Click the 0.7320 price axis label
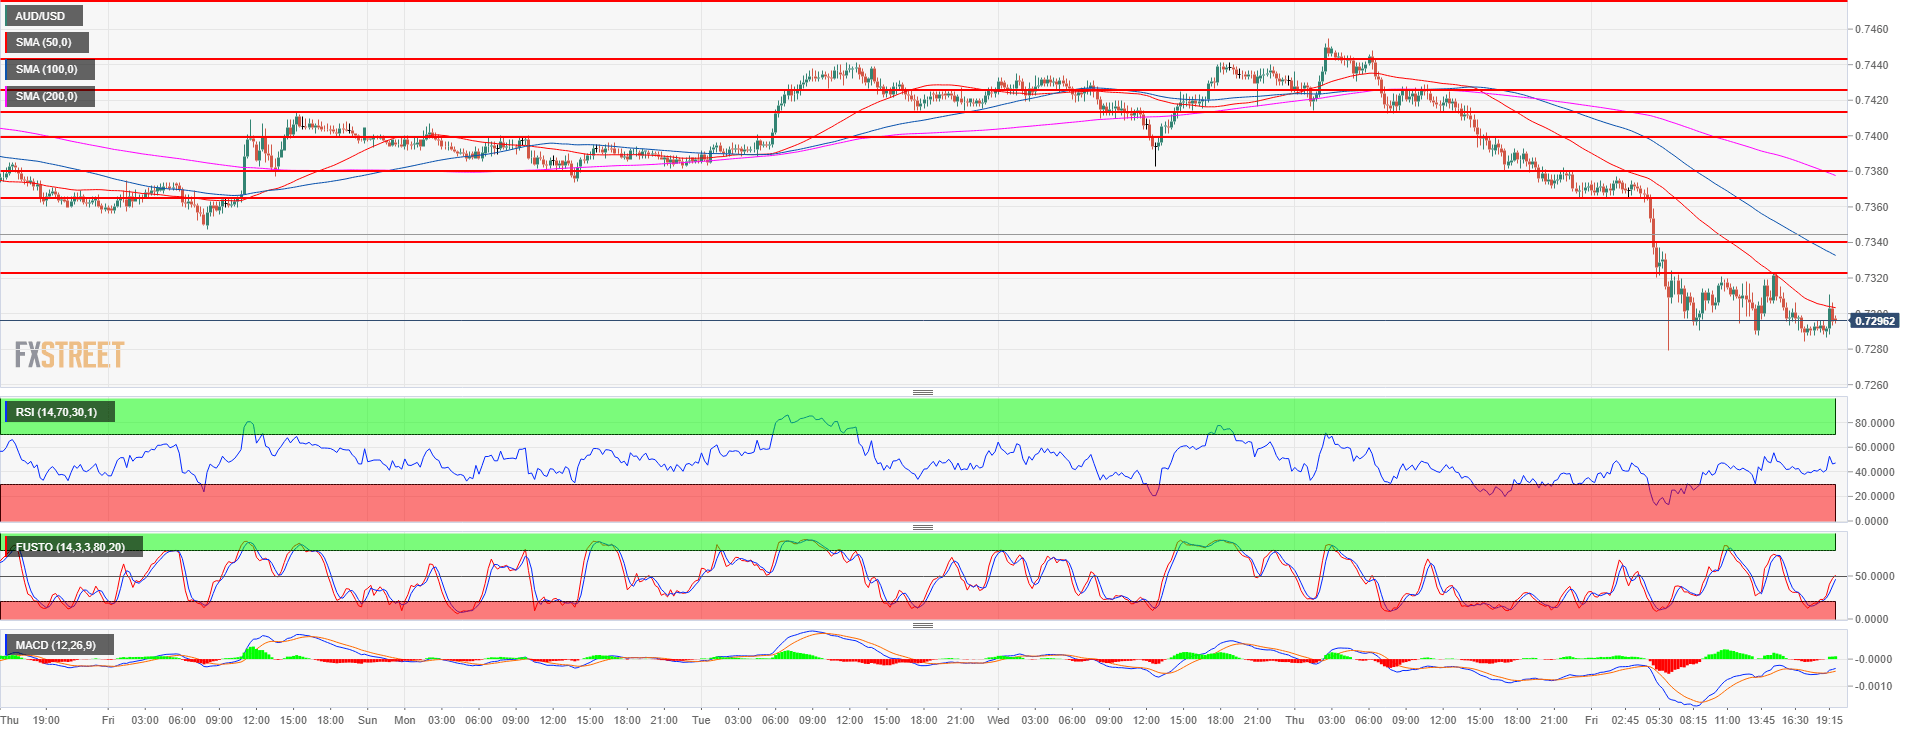 [1871, 278]
